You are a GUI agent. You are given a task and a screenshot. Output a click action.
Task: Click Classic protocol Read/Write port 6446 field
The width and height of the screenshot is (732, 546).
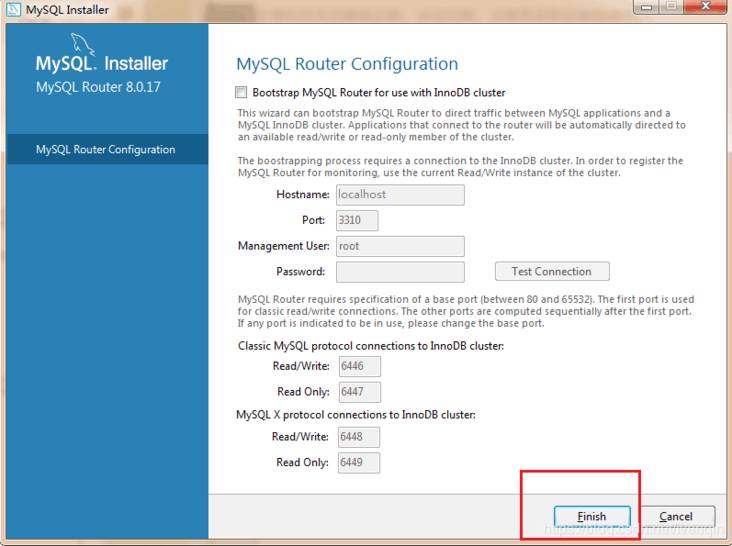coord(359,366)
